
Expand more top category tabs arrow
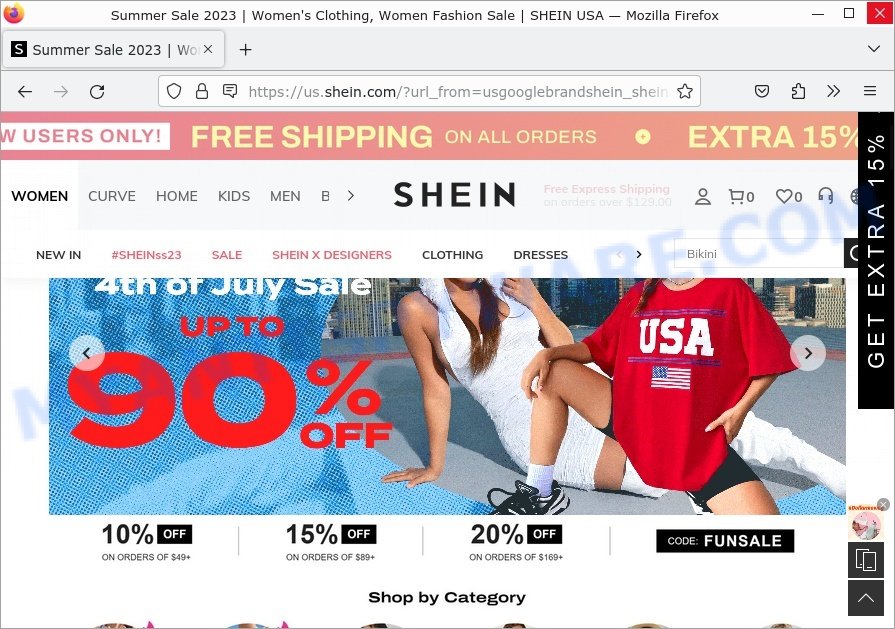pyautogui.click(x=351, y=196)
